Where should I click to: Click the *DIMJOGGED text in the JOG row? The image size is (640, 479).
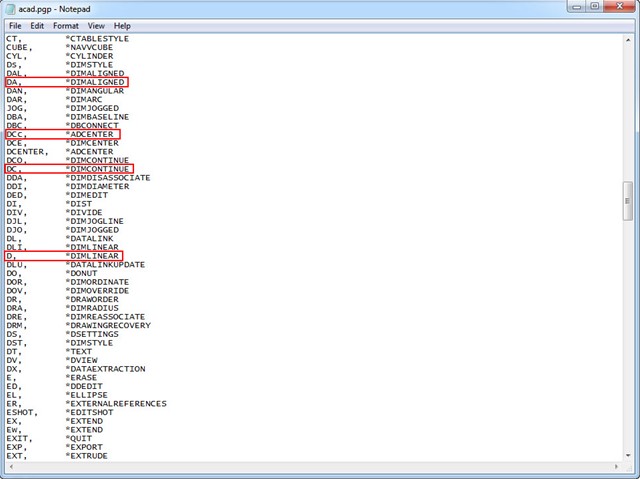click(92, 108)
